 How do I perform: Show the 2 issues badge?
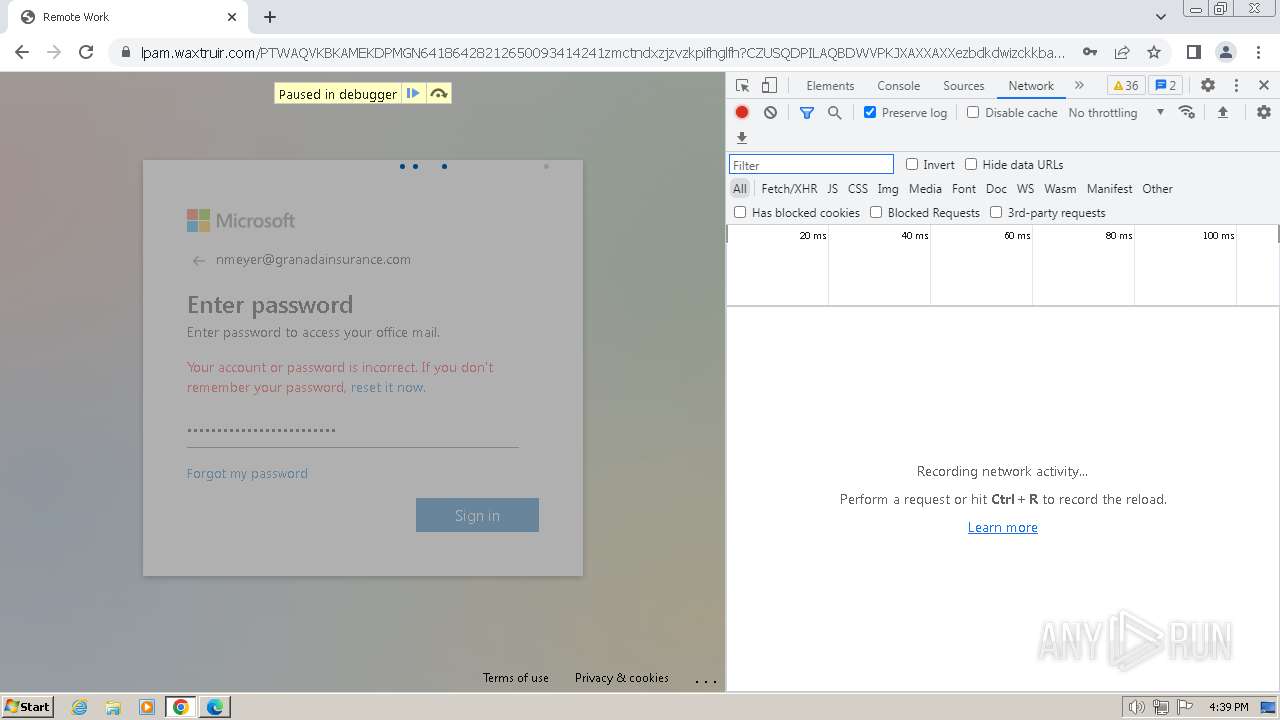pos(1165,86)
